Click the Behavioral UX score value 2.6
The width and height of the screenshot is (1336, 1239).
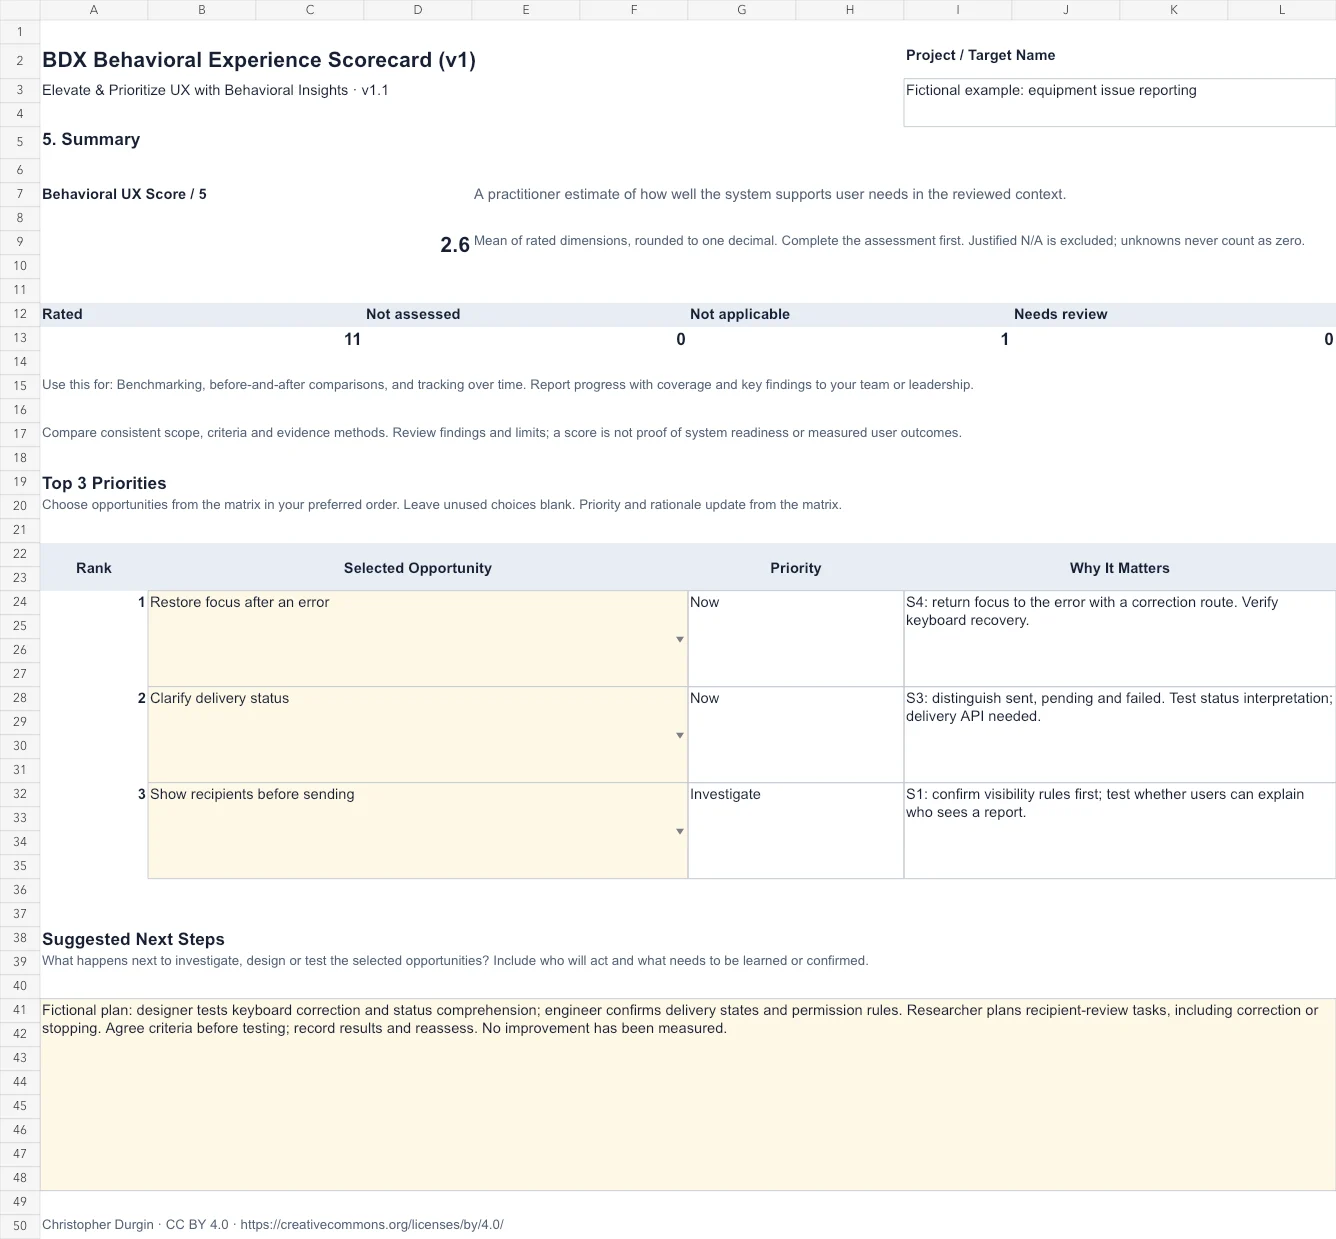[455, 245]
